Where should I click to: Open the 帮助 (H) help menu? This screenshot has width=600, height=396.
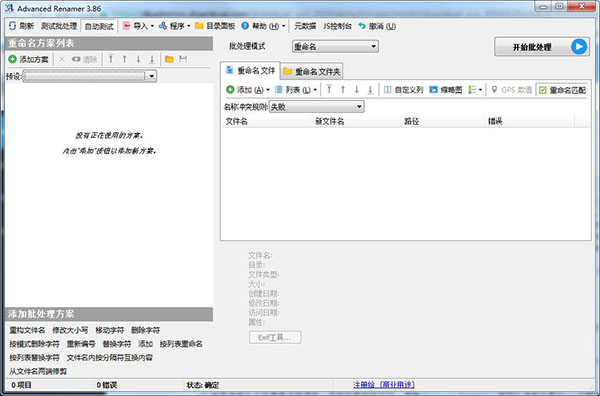click(x=263, y=26)
